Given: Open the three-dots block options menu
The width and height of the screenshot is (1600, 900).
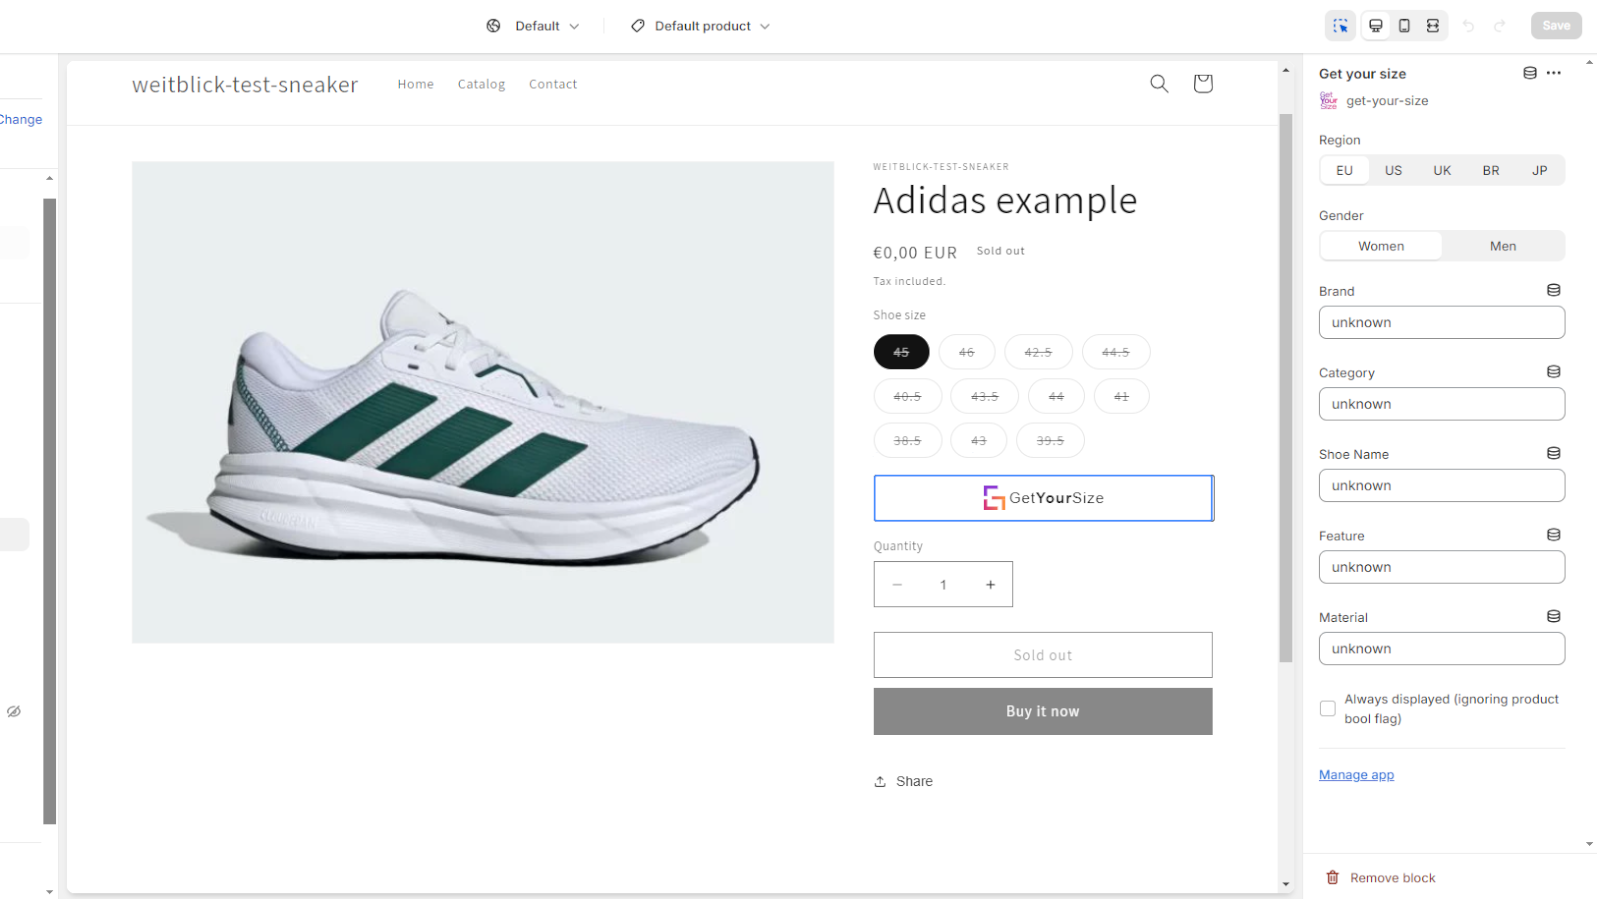Looking at the screenshot, I should coord(1553,73).
